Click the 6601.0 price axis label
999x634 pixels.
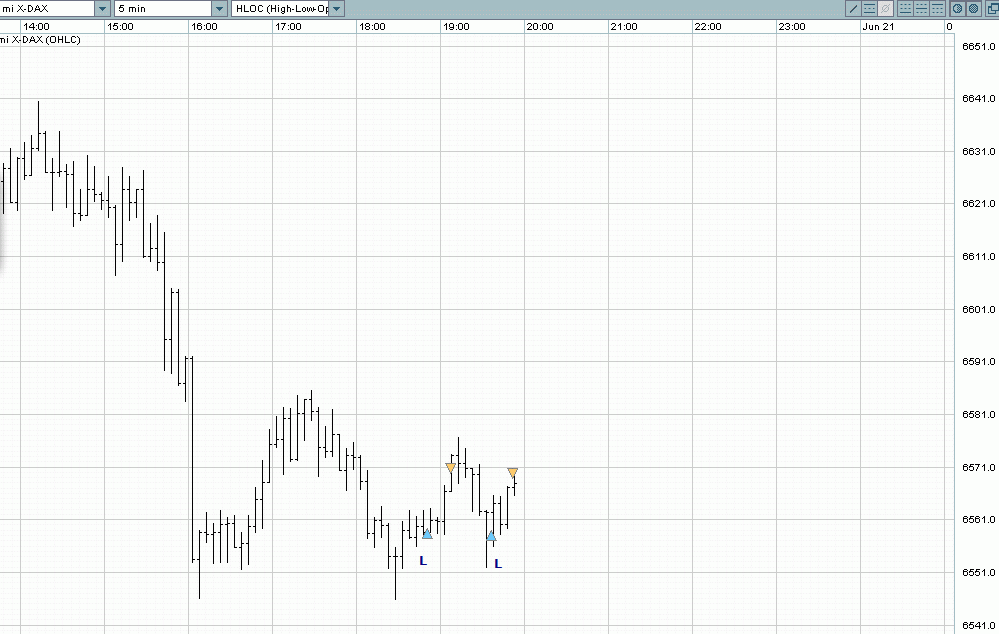(978, 309)
